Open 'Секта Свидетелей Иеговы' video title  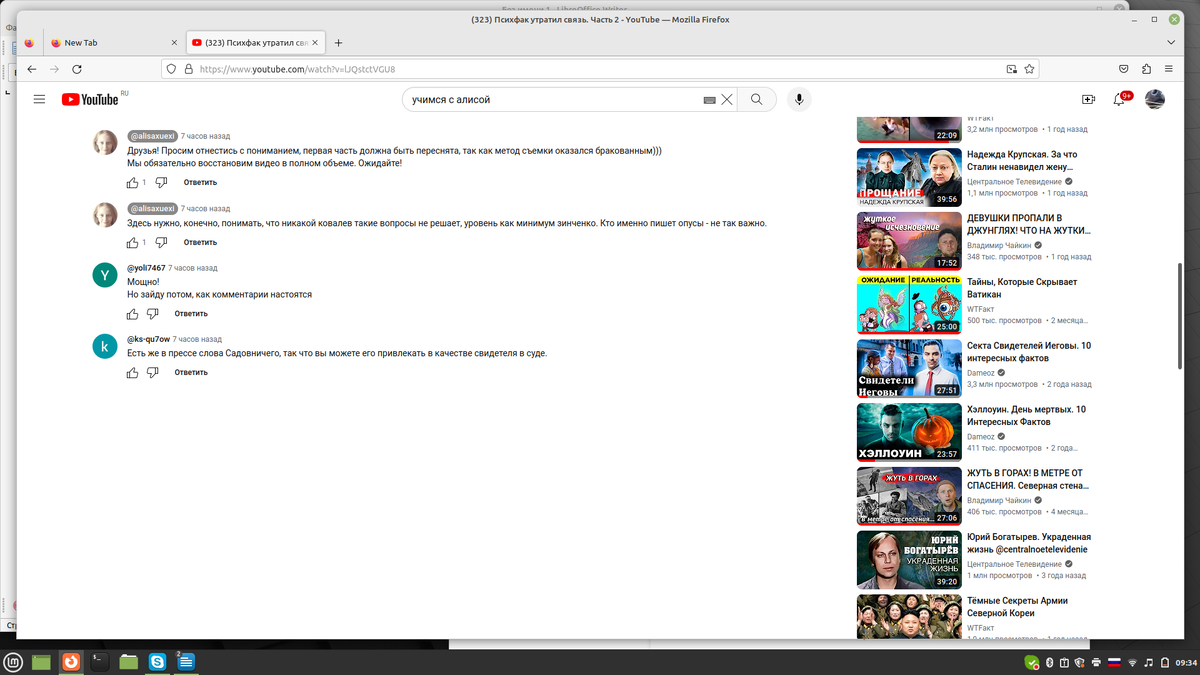1028,352
